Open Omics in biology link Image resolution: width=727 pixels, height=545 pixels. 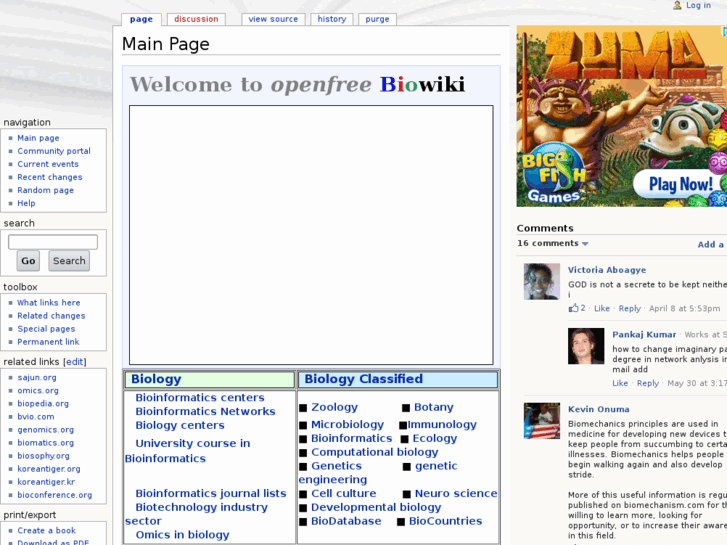pos(182,535)
